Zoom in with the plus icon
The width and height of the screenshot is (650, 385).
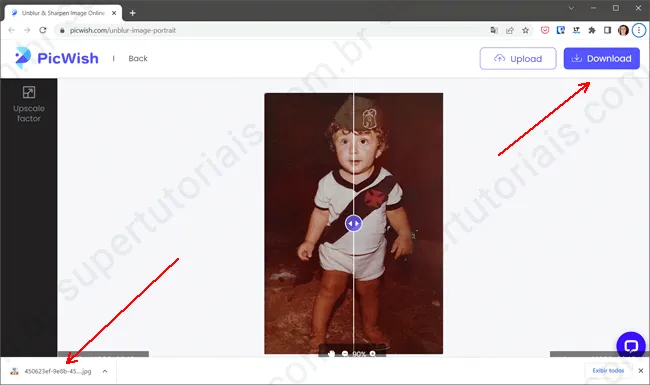click(x=372, y=354)
